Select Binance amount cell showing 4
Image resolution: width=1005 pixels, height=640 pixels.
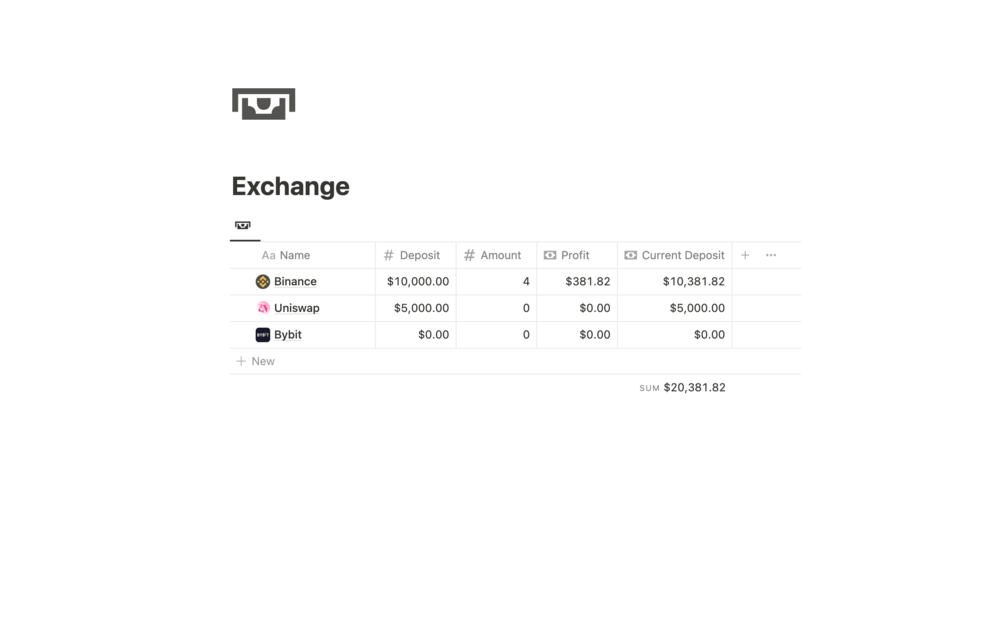click(497, 281)
